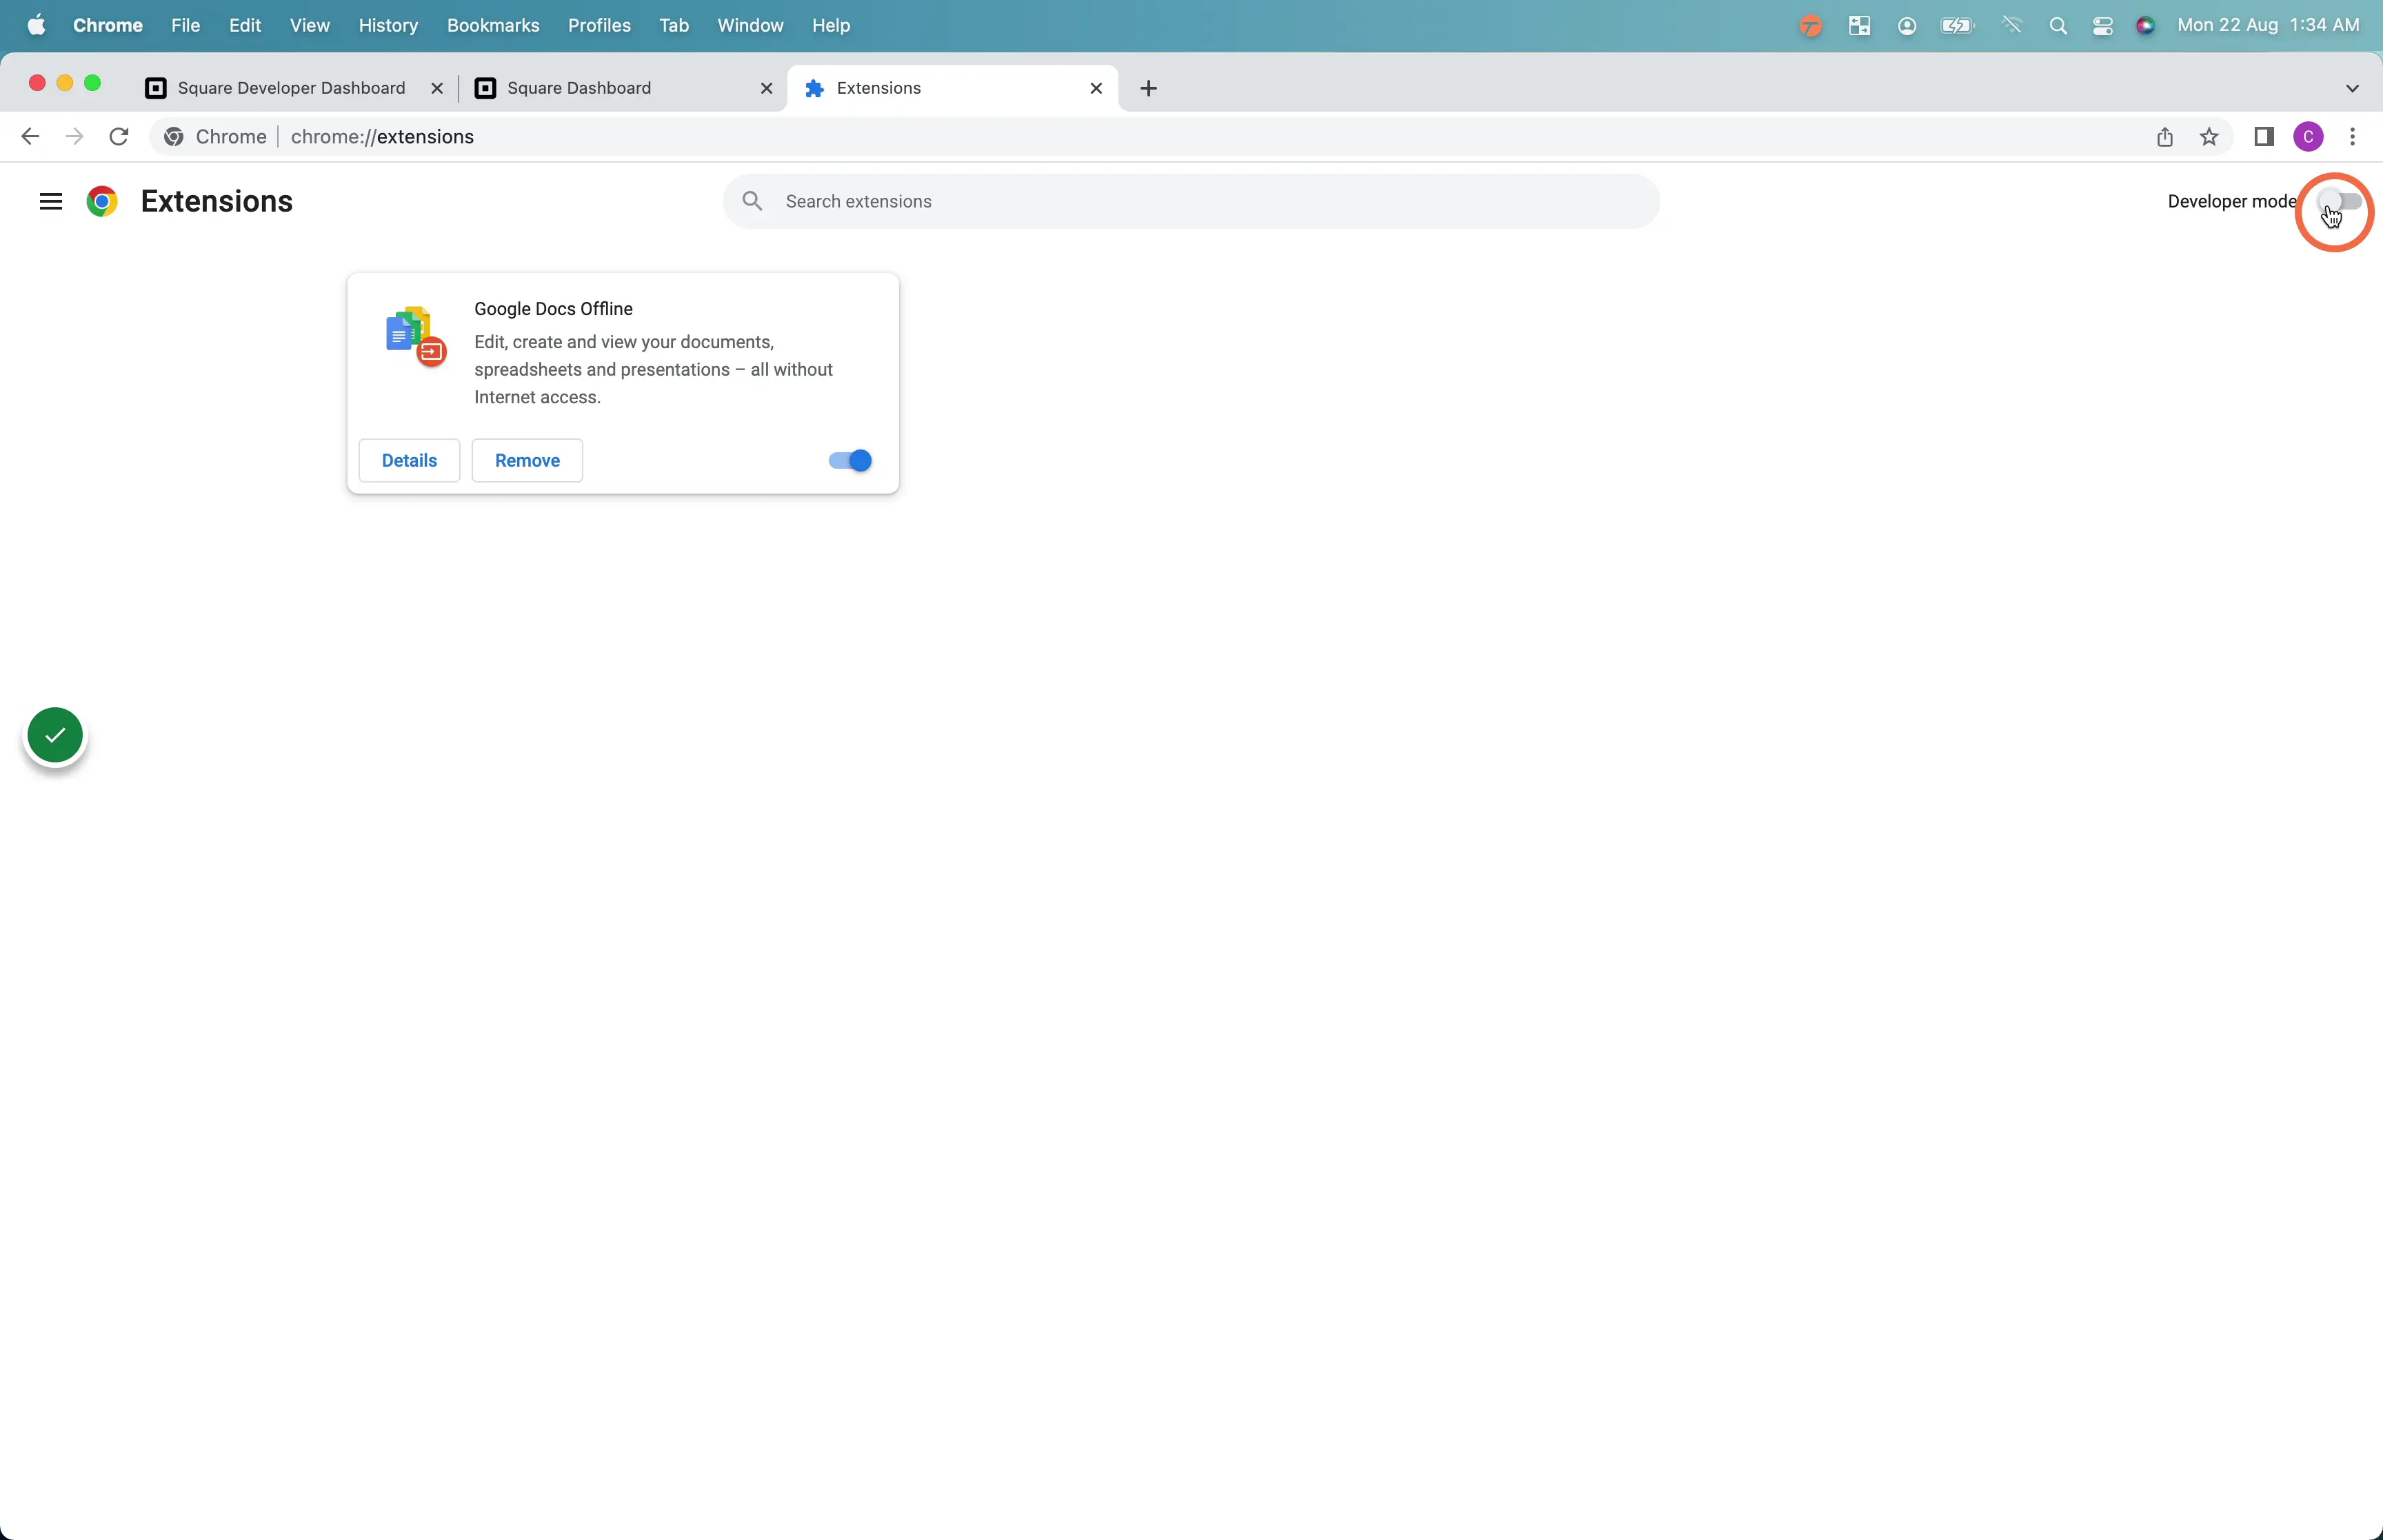
Task: Close the Extensions tab
Action: [1096, 88]
